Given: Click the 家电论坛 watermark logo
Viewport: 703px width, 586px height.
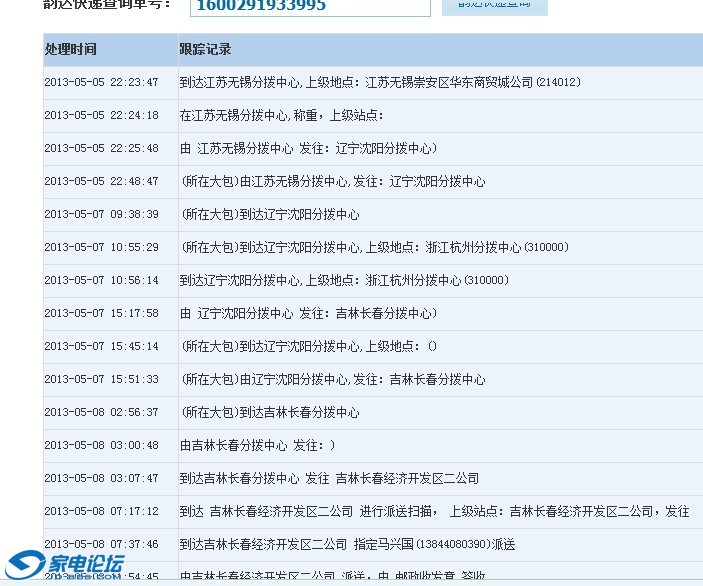Looking at the screenshot, I should 66,565.
